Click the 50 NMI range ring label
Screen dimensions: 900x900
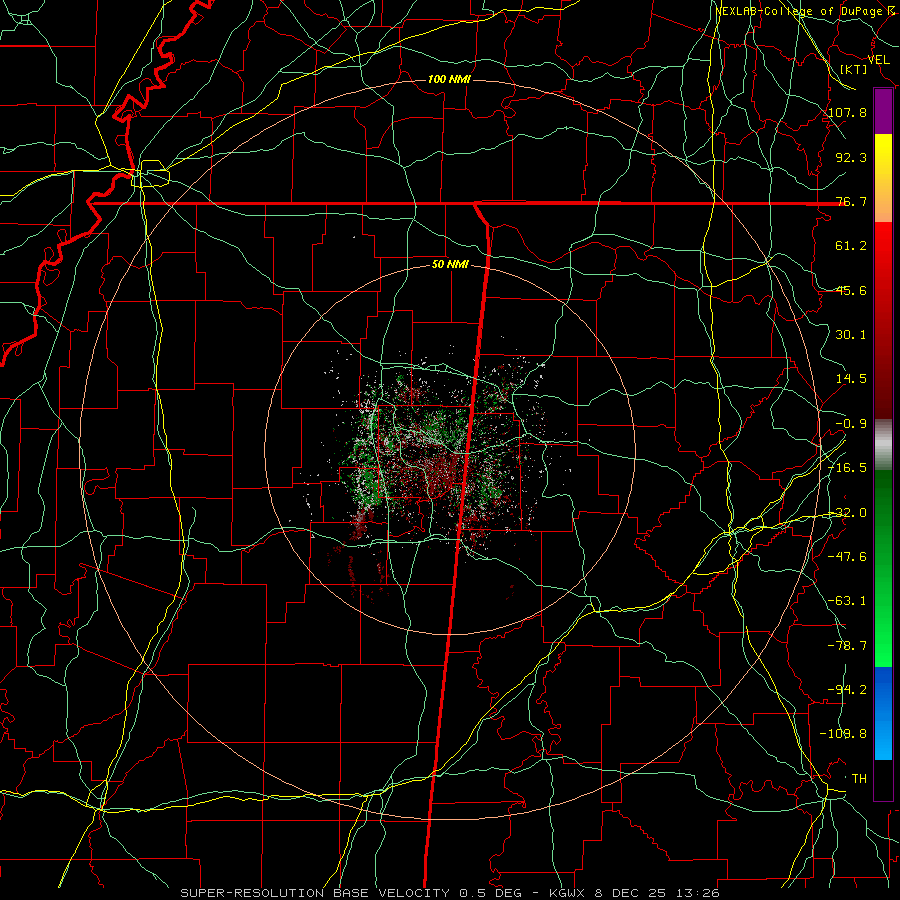450,265
